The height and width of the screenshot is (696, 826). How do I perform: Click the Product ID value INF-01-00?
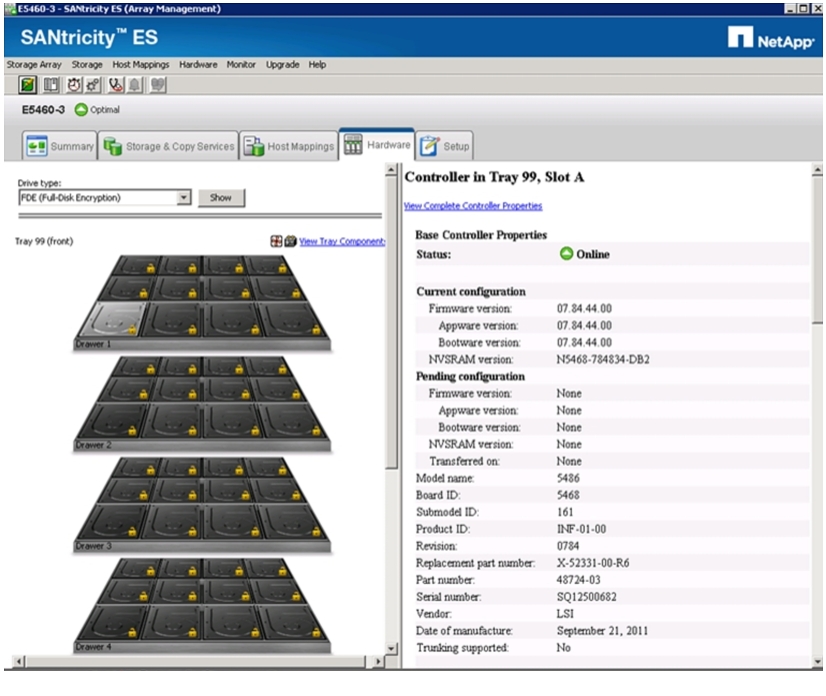tap(581, 529)
